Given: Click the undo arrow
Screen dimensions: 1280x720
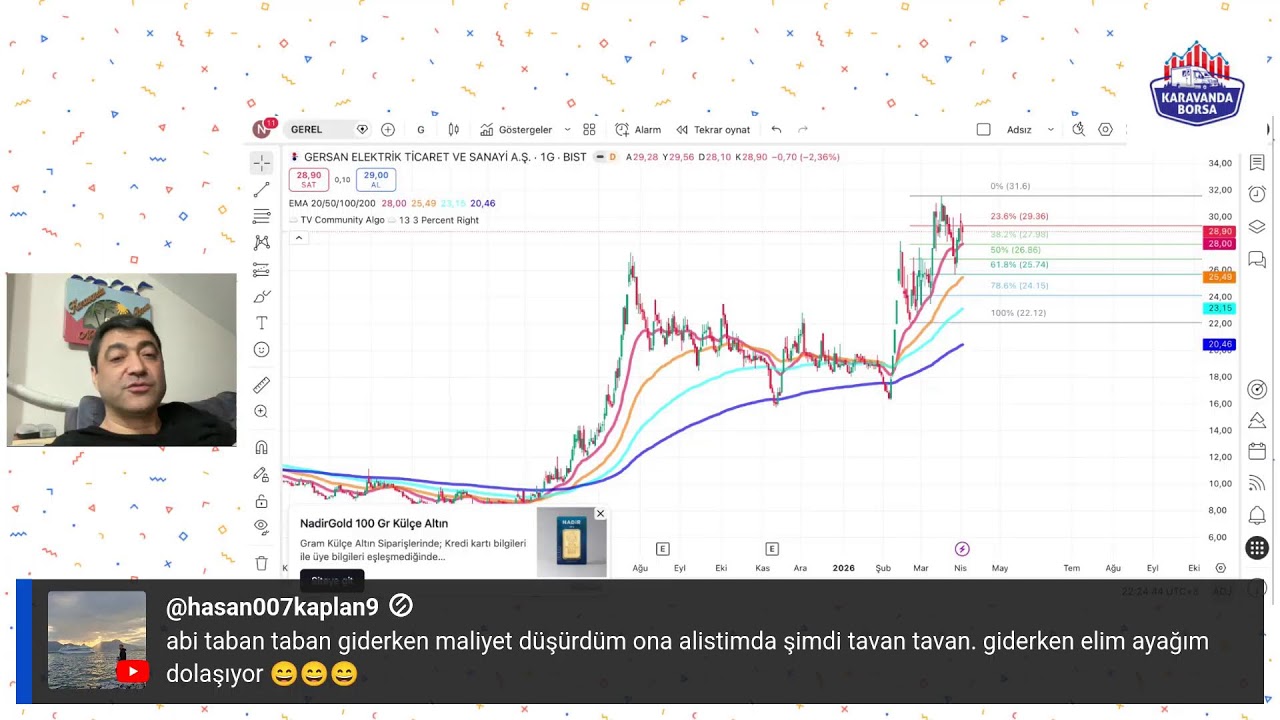Looking at the screenshot, I should [776, 130].
